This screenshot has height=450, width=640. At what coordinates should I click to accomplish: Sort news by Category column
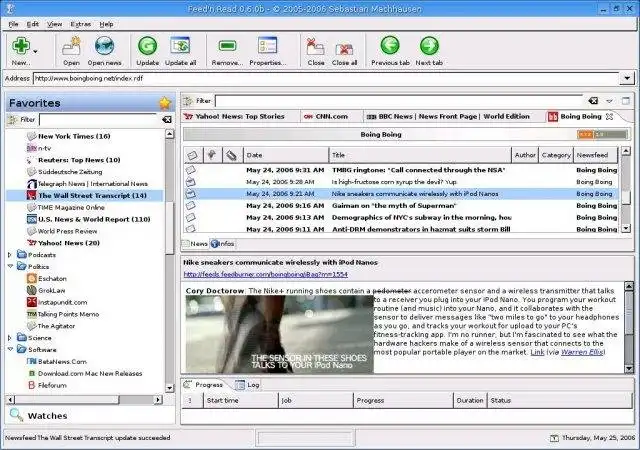pos(556,155)
